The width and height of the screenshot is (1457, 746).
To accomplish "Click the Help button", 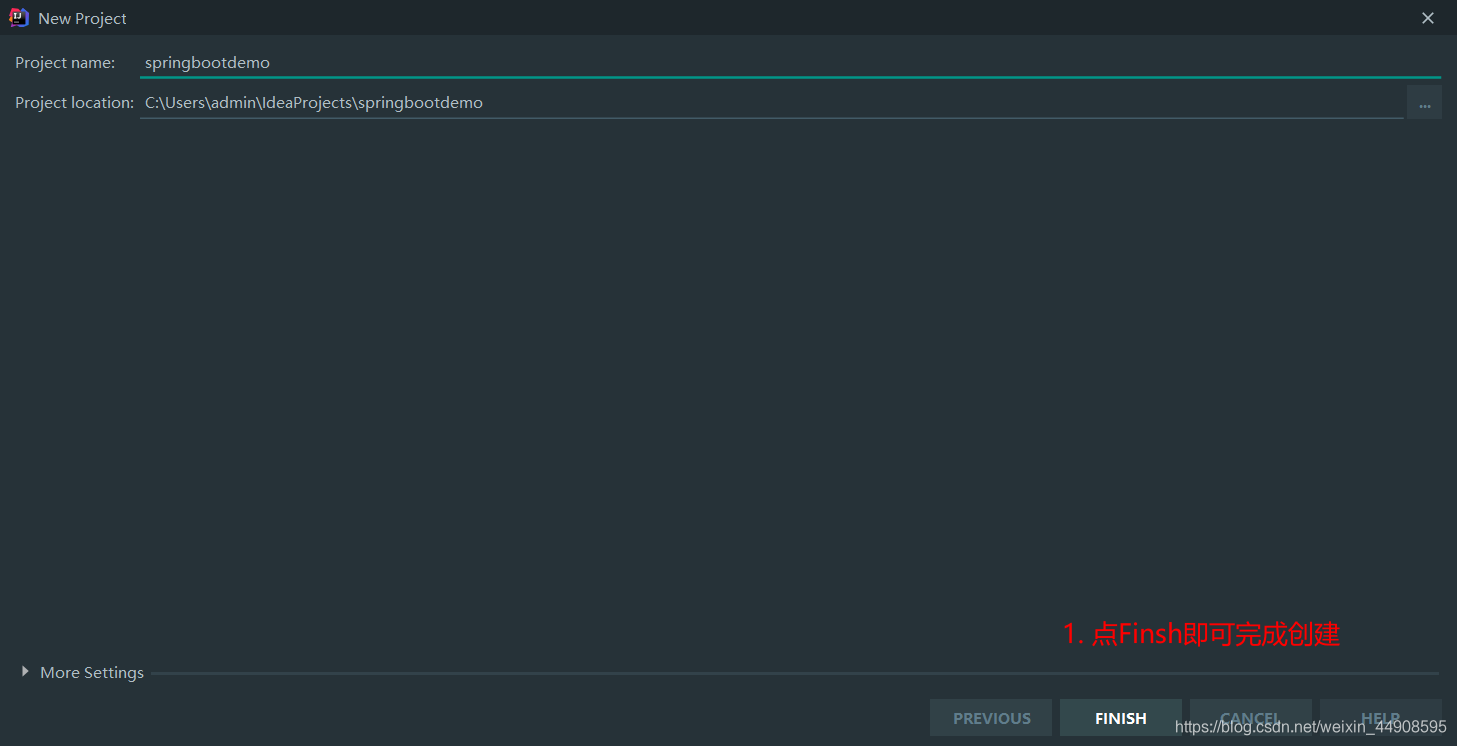I will (1381, 718).
